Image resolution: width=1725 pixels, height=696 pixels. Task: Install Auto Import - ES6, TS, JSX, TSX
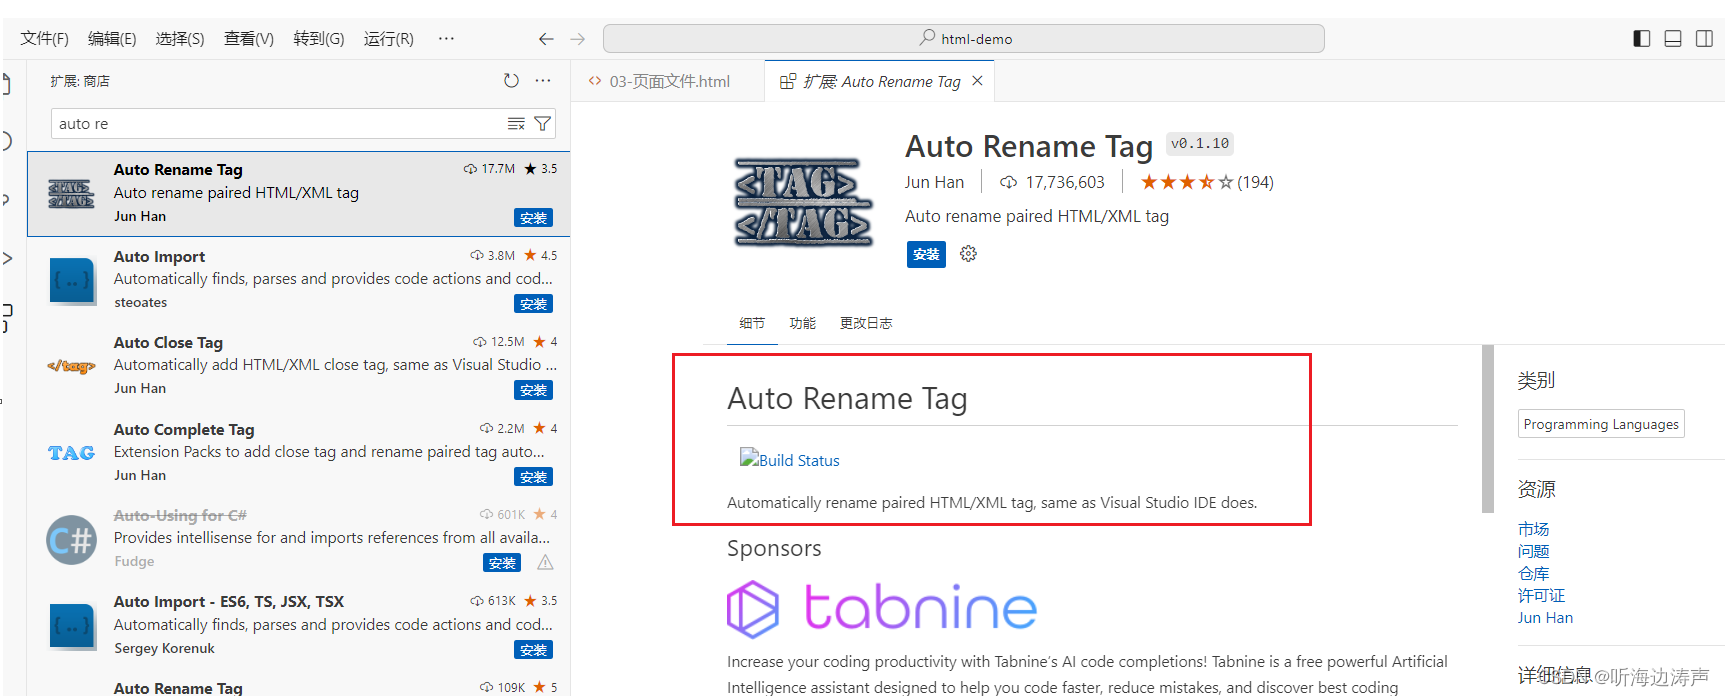(x=533, y=650)
